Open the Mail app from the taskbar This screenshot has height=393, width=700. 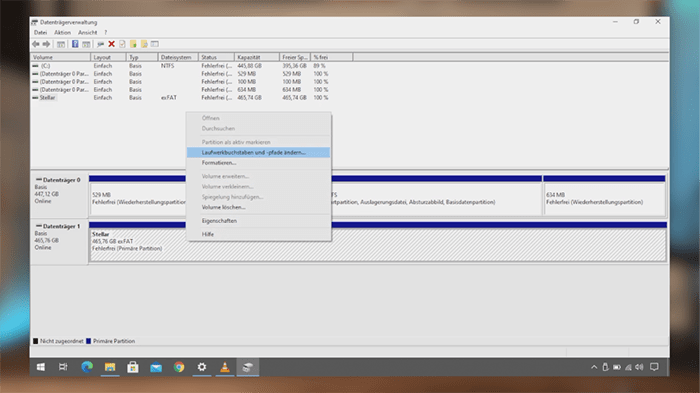156,367
